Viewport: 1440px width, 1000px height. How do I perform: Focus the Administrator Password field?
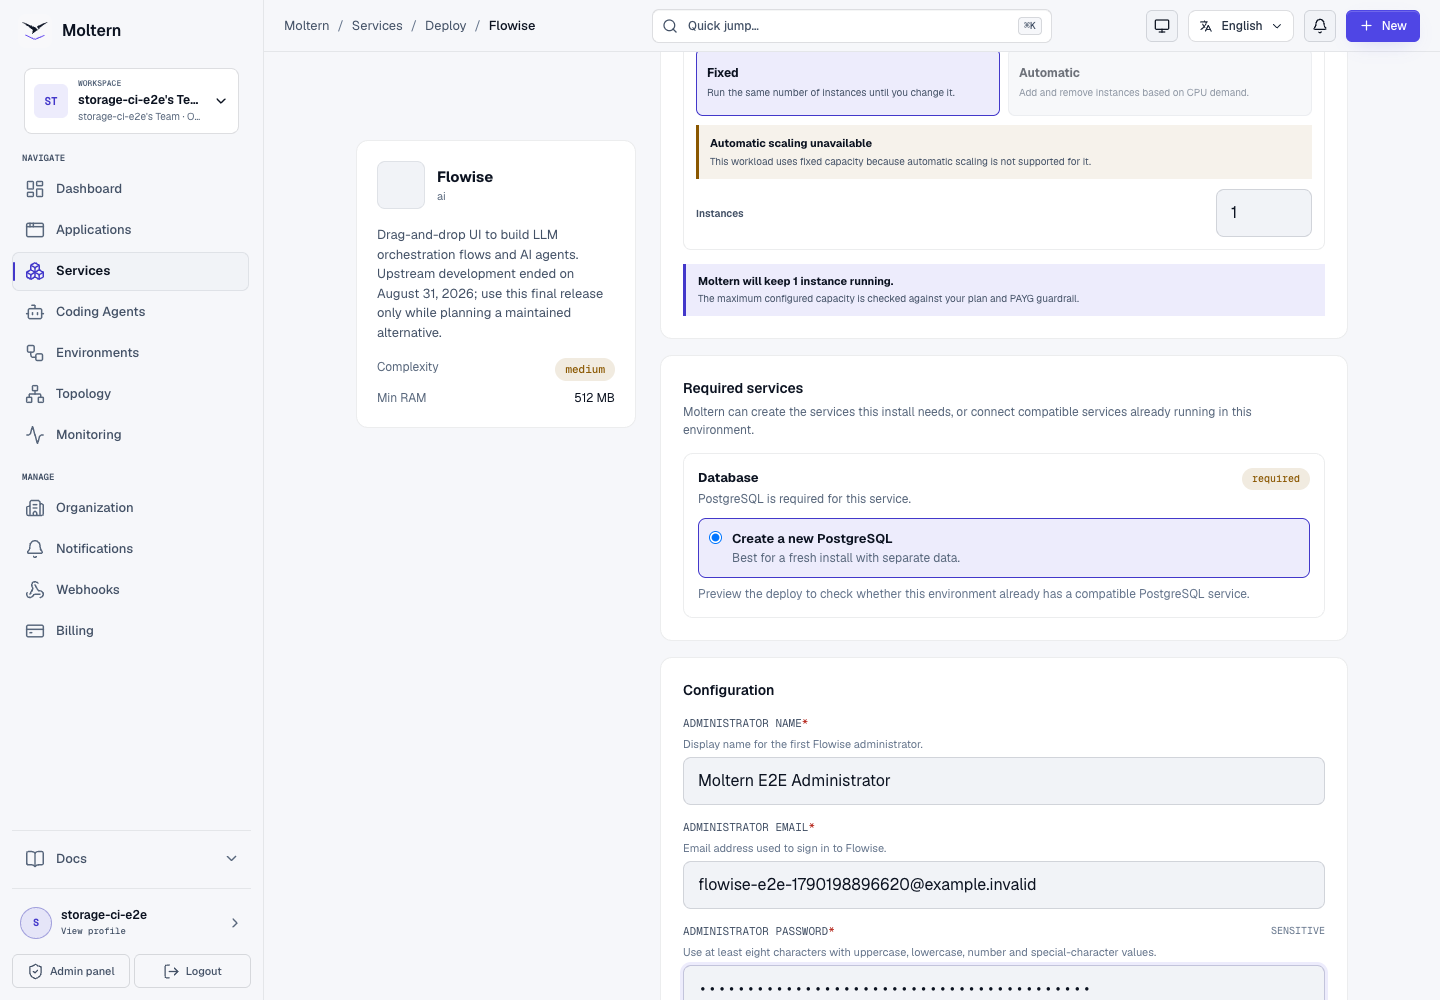point(1004,983)
